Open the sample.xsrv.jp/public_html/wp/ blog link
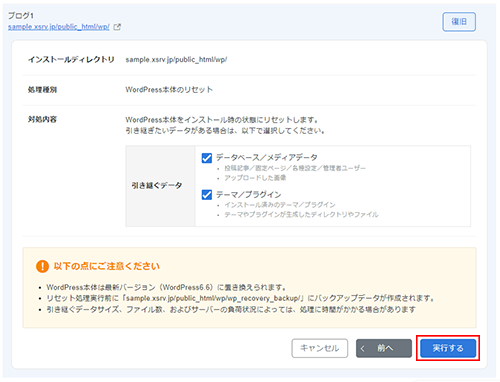500x382 pixels. point(59,27)
